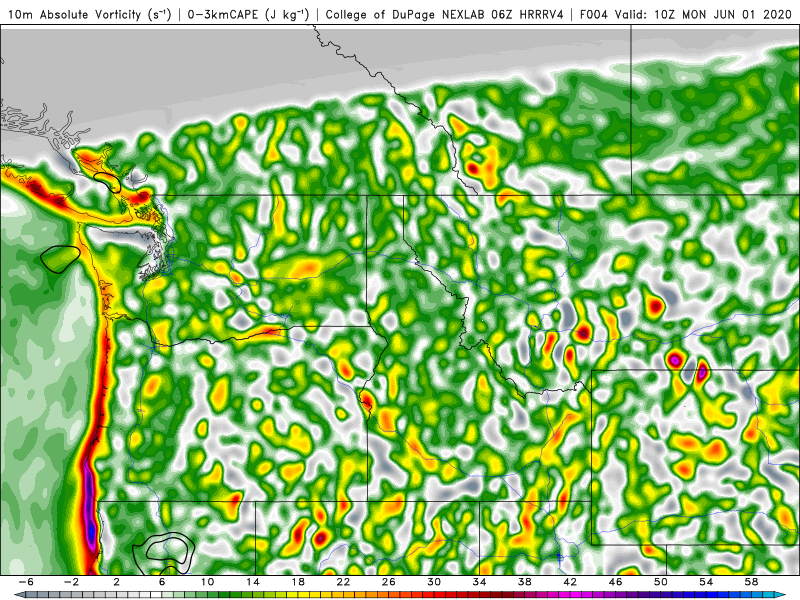Click the '10' colorbar tick label
This screenshot has height=600, width=800.
pos(207,582)
